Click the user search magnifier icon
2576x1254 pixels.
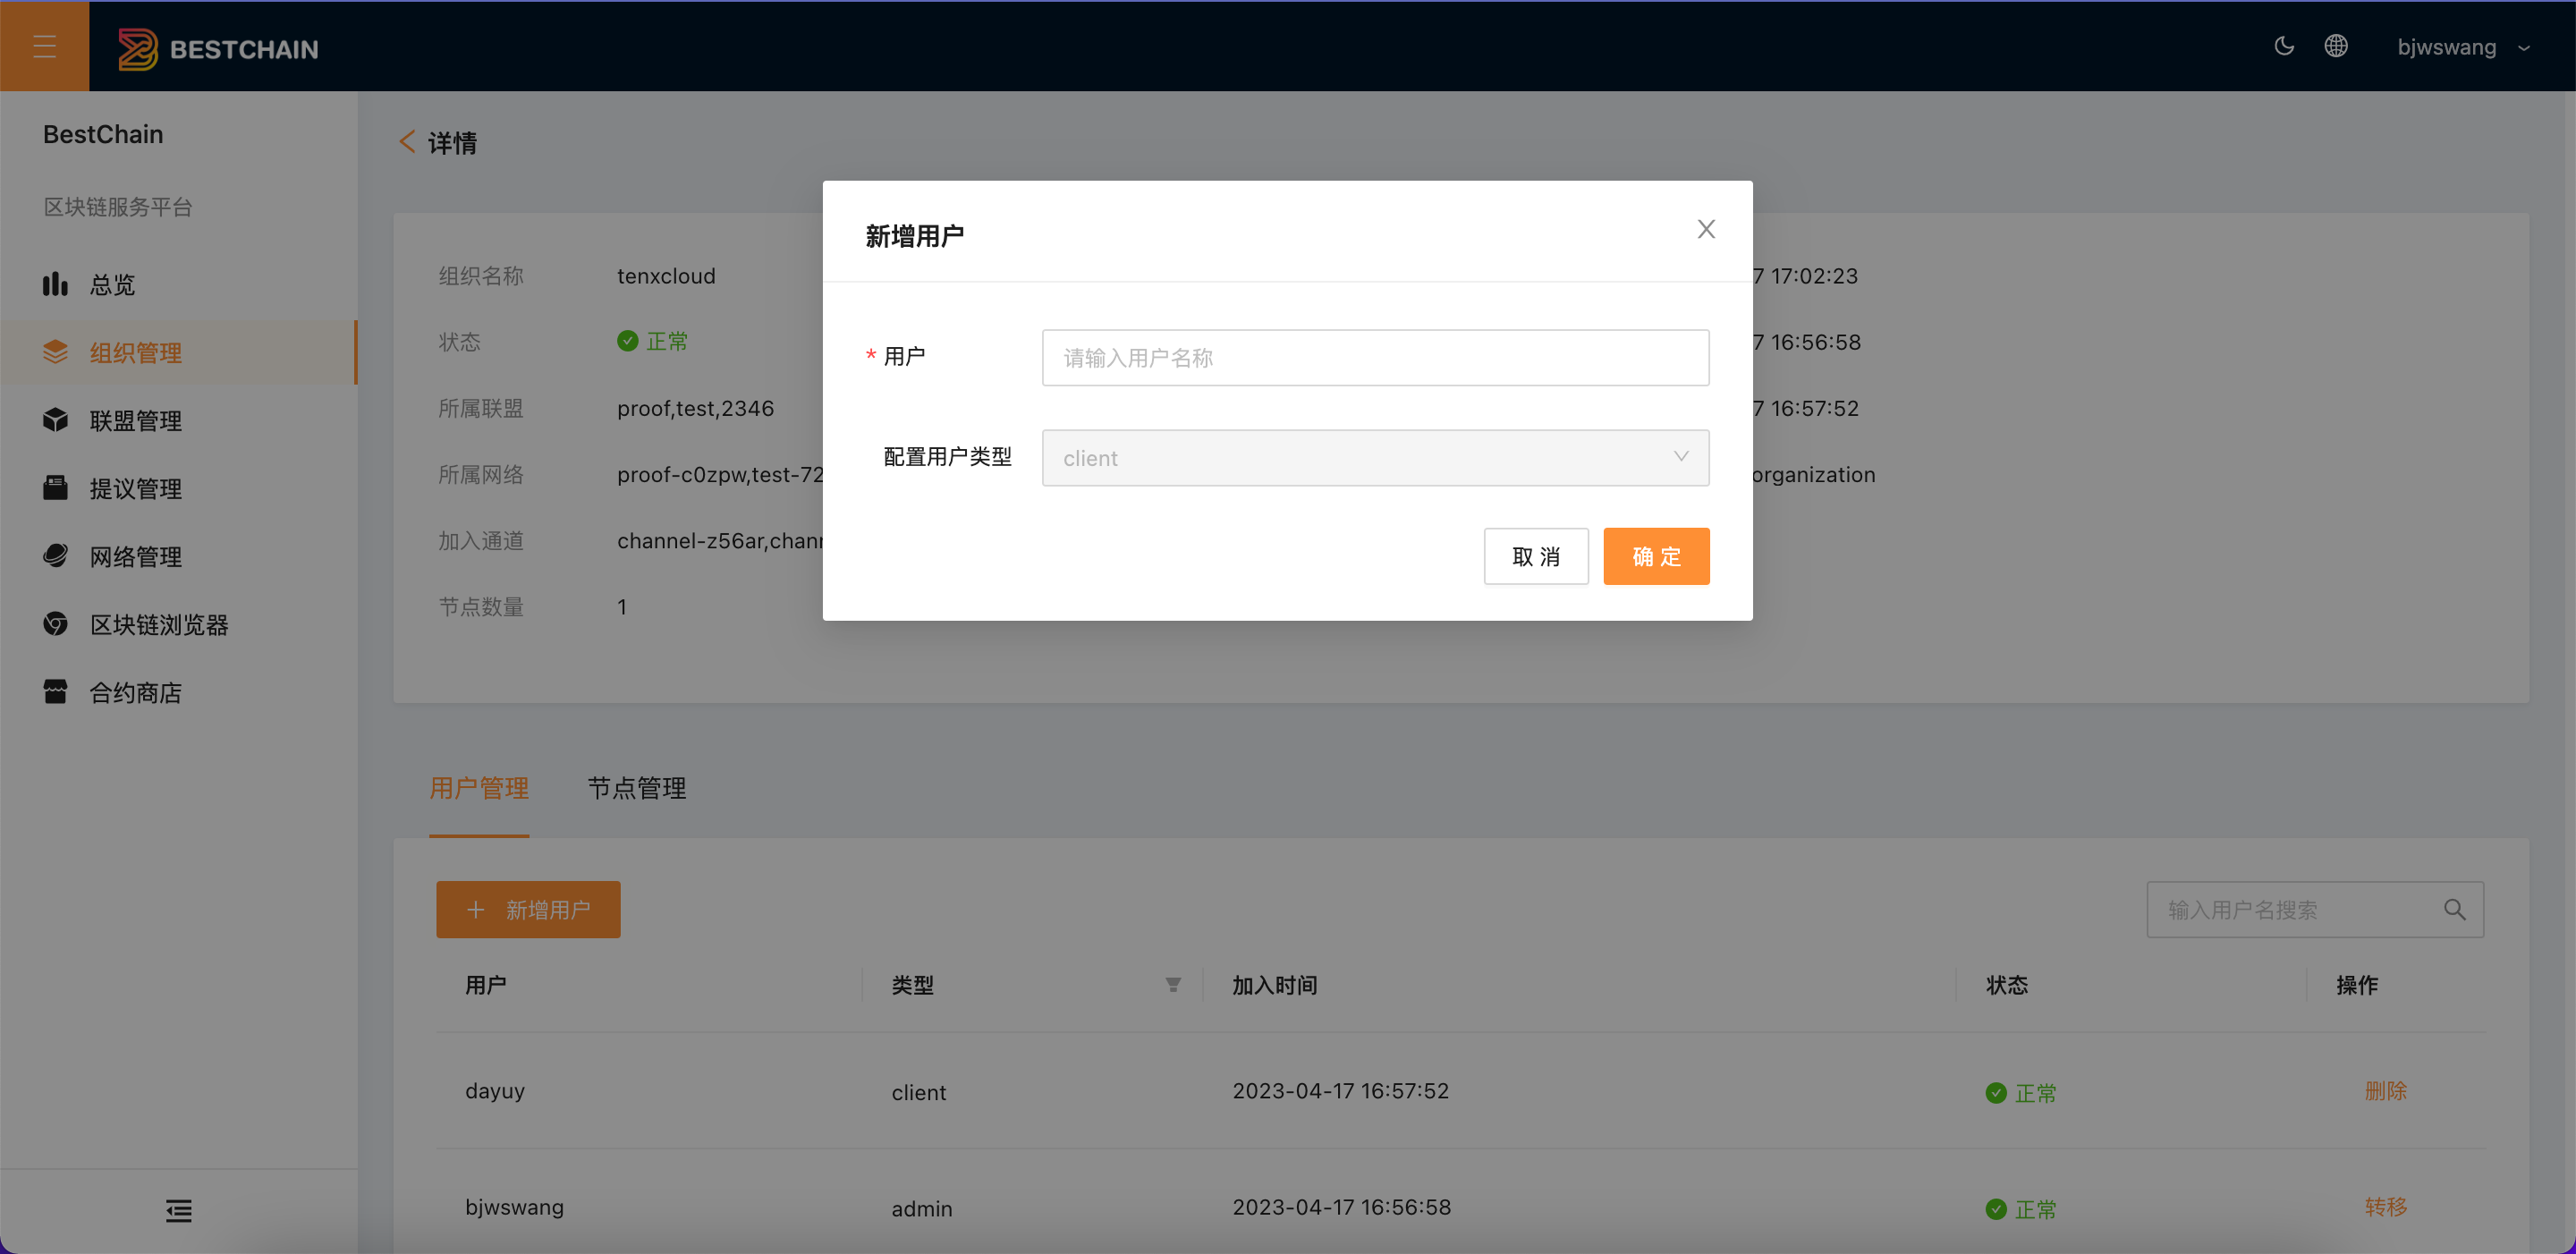pyautogui.click(x=2454, y=909)
